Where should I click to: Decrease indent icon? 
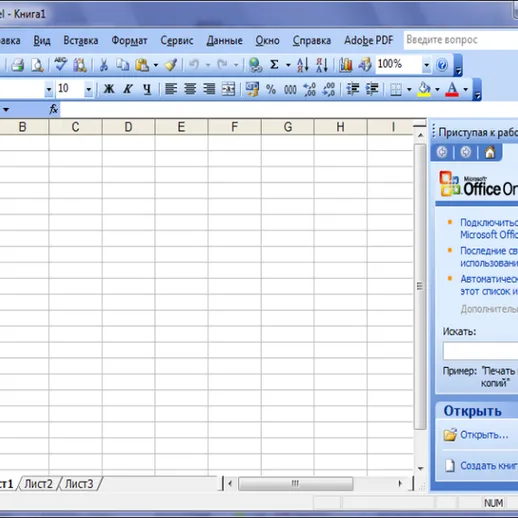[x=353, y=89]
